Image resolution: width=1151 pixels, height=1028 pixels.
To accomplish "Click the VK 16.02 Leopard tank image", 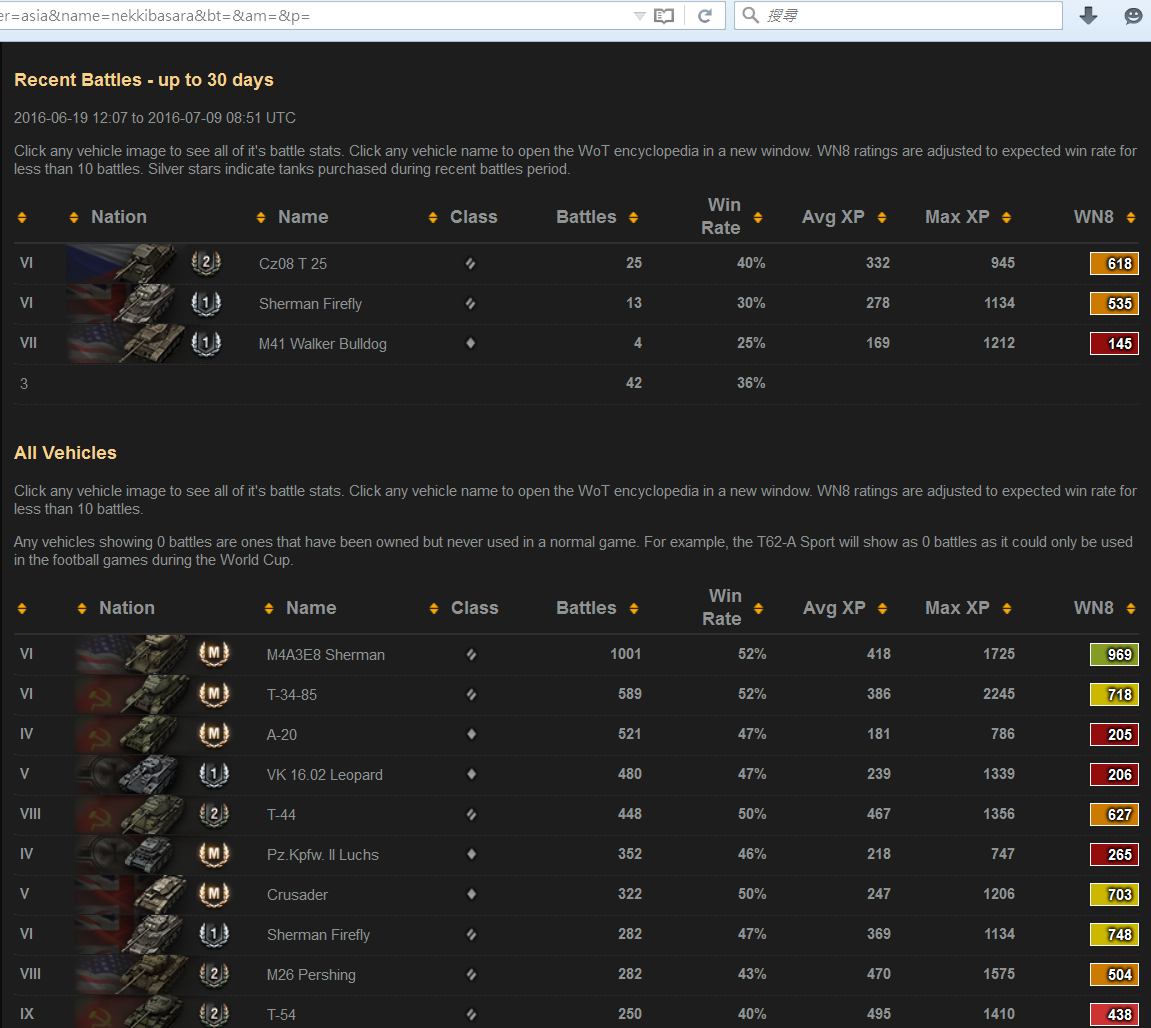I will pyautogui.click(x=134, y=774).
